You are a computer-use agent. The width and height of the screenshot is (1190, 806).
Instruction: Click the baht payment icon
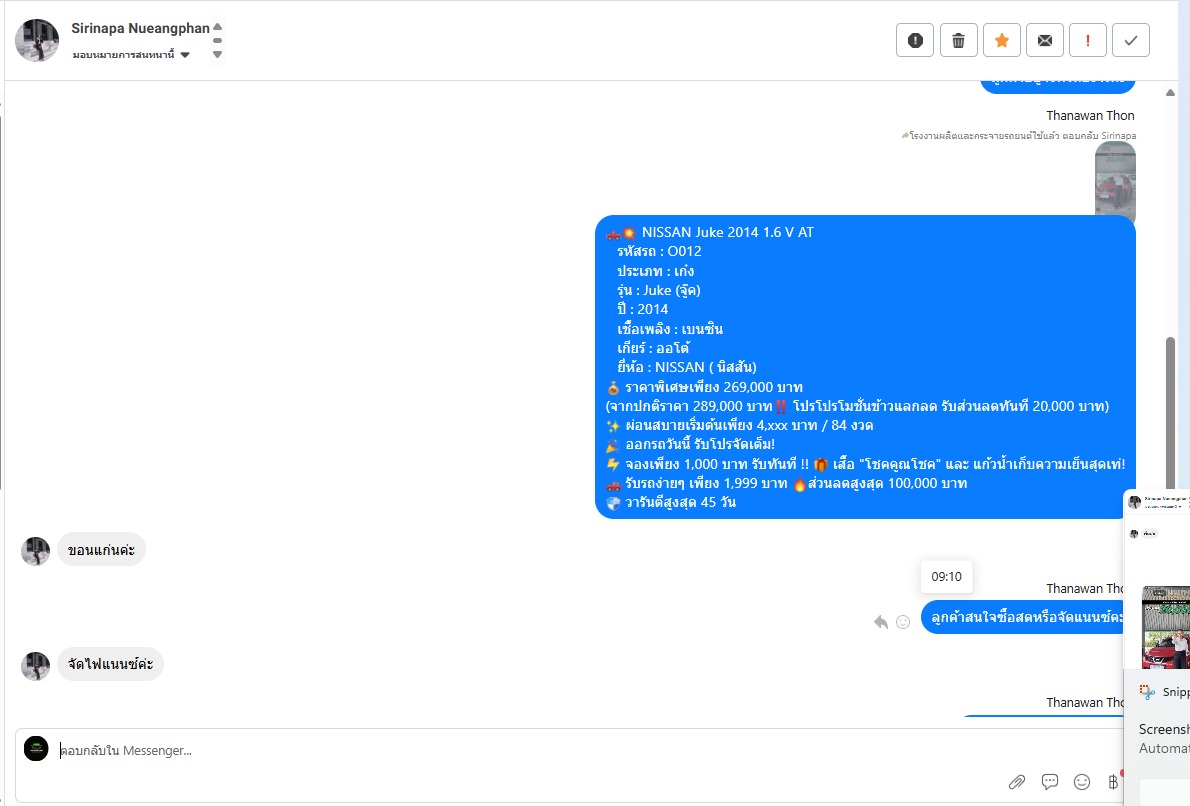point(1113,782)
